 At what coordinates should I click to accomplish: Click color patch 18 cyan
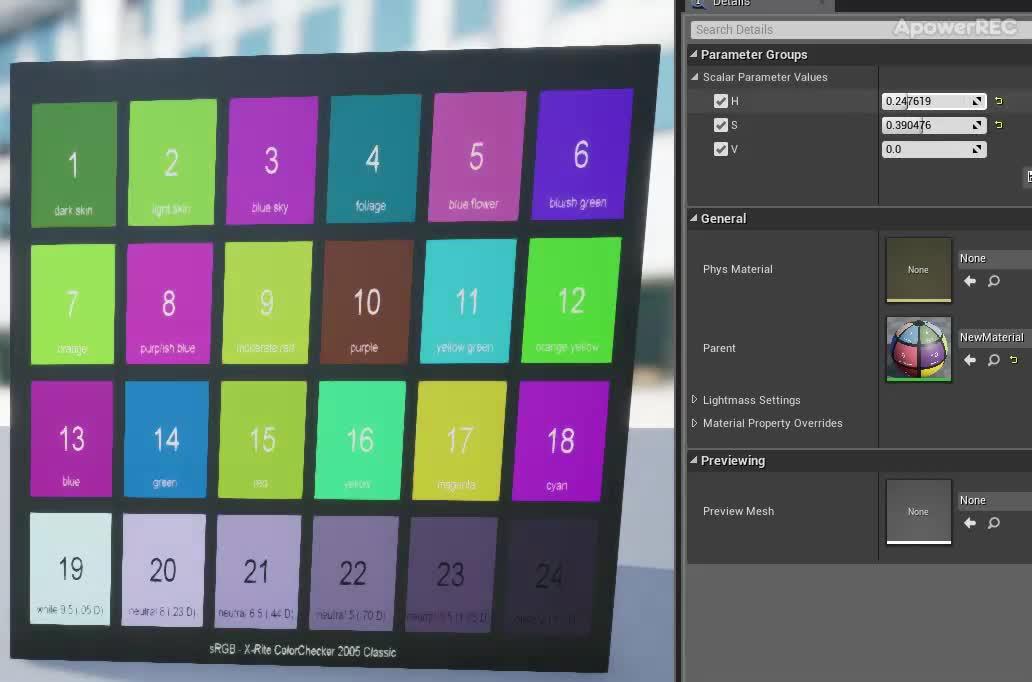pyautogui.click(x=559, y=441)
